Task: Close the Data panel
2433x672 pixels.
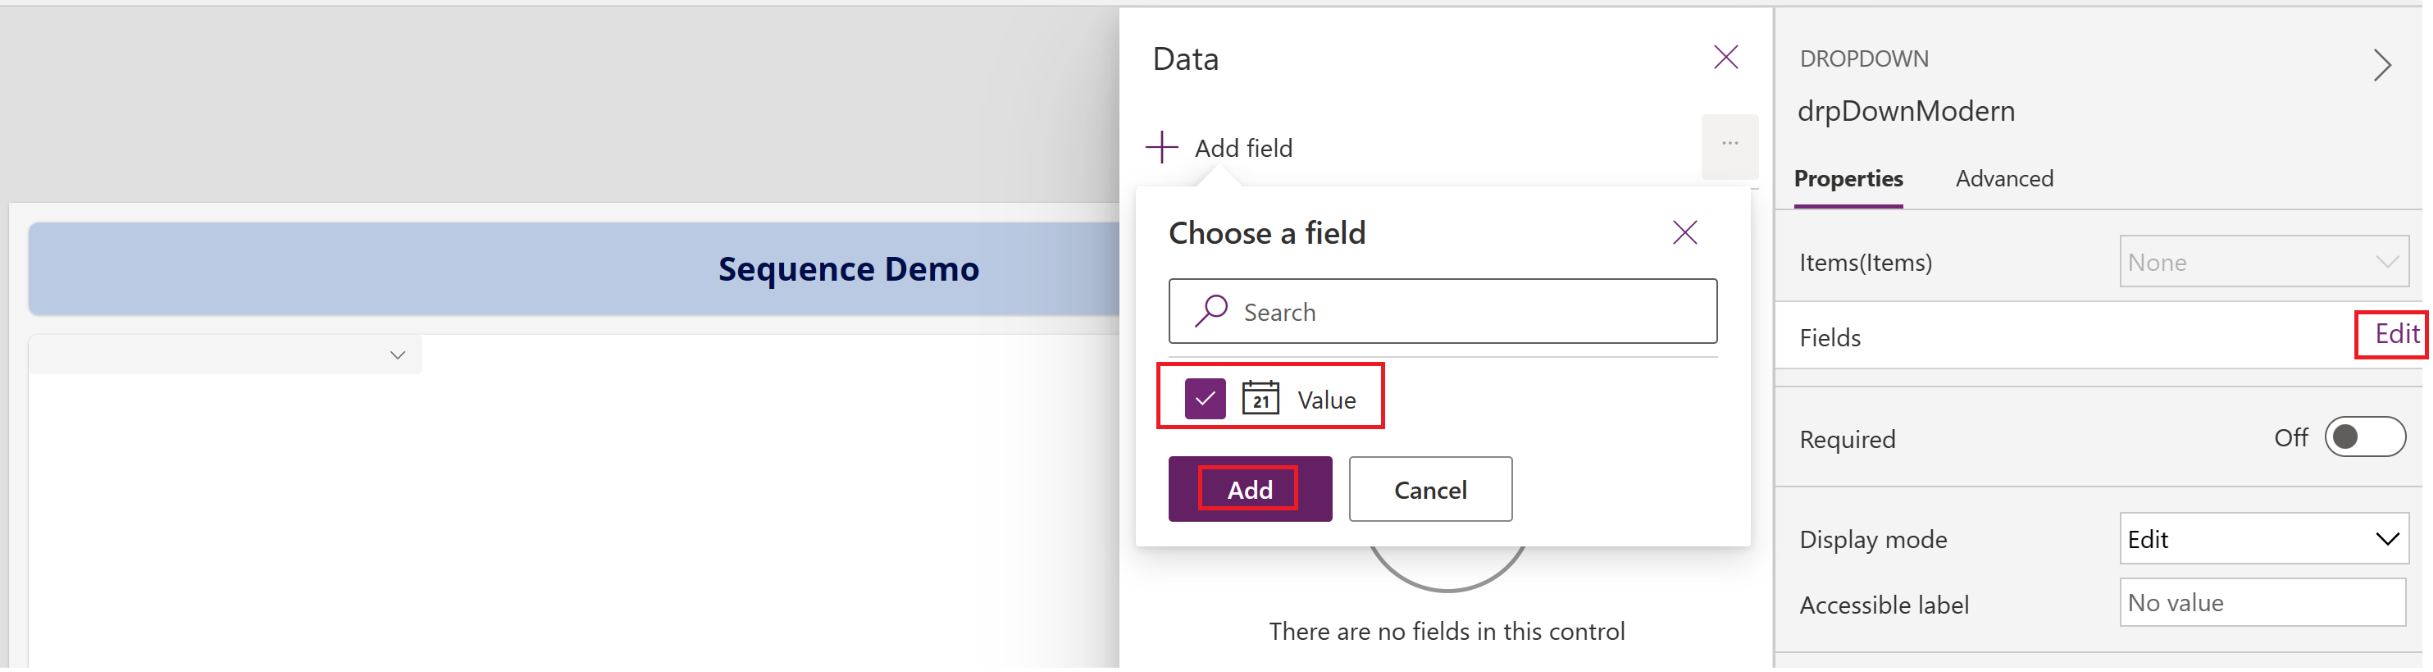Action: pyautogui.click(x=1725, y=57)
